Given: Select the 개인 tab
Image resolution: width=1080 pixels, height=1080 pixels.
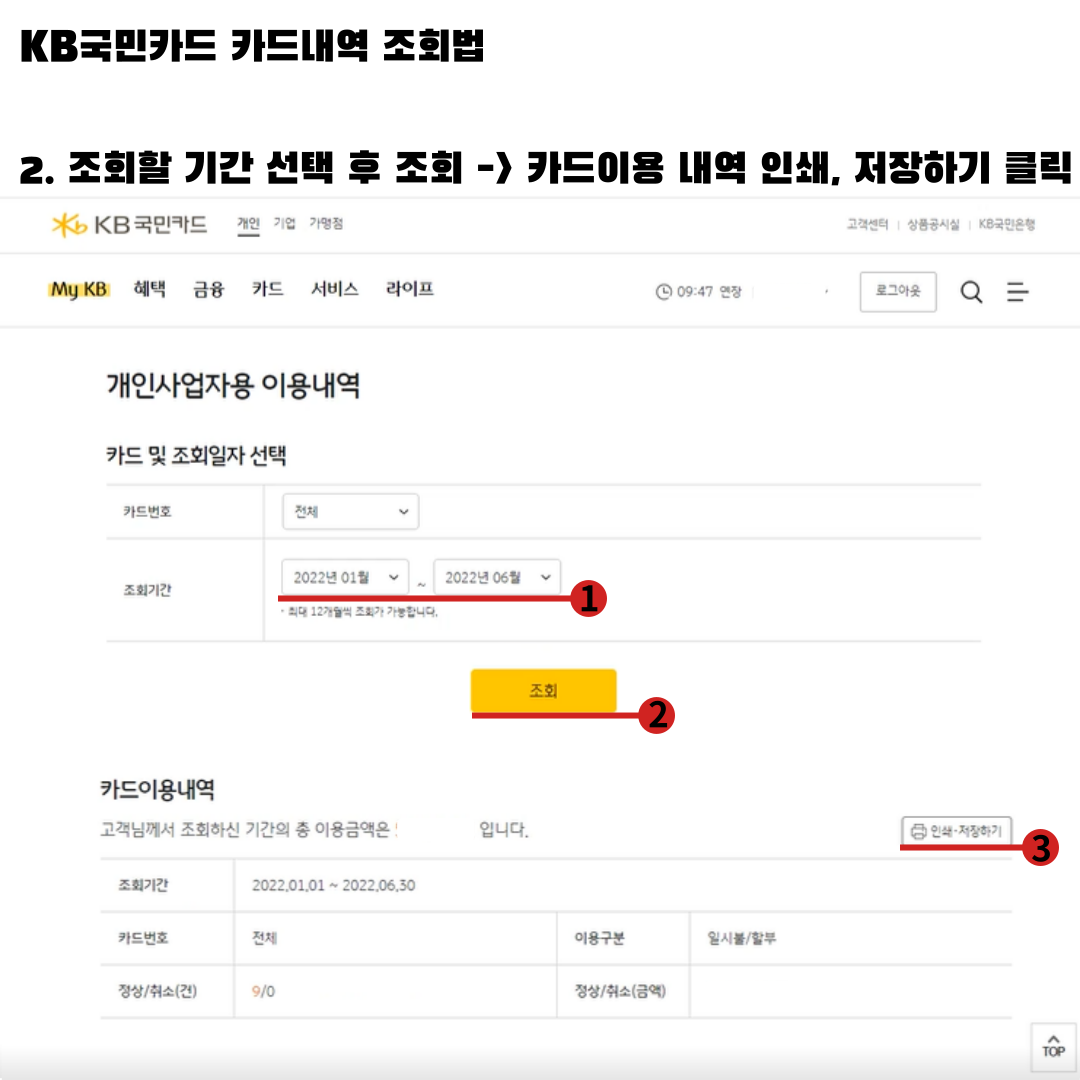Looking at the screenshot, I should 248,224.
